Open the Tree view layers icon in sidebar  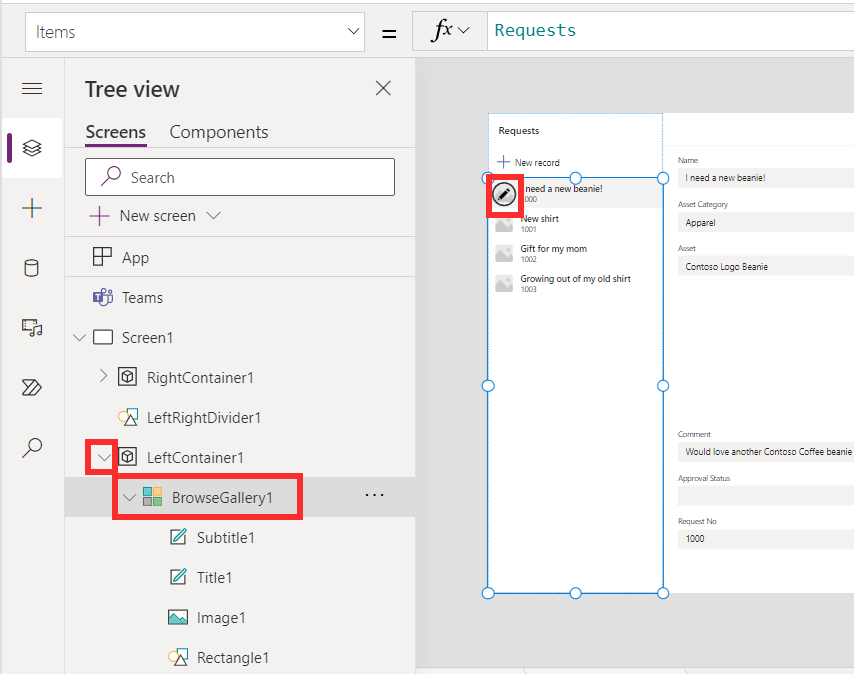pos(32,148)
